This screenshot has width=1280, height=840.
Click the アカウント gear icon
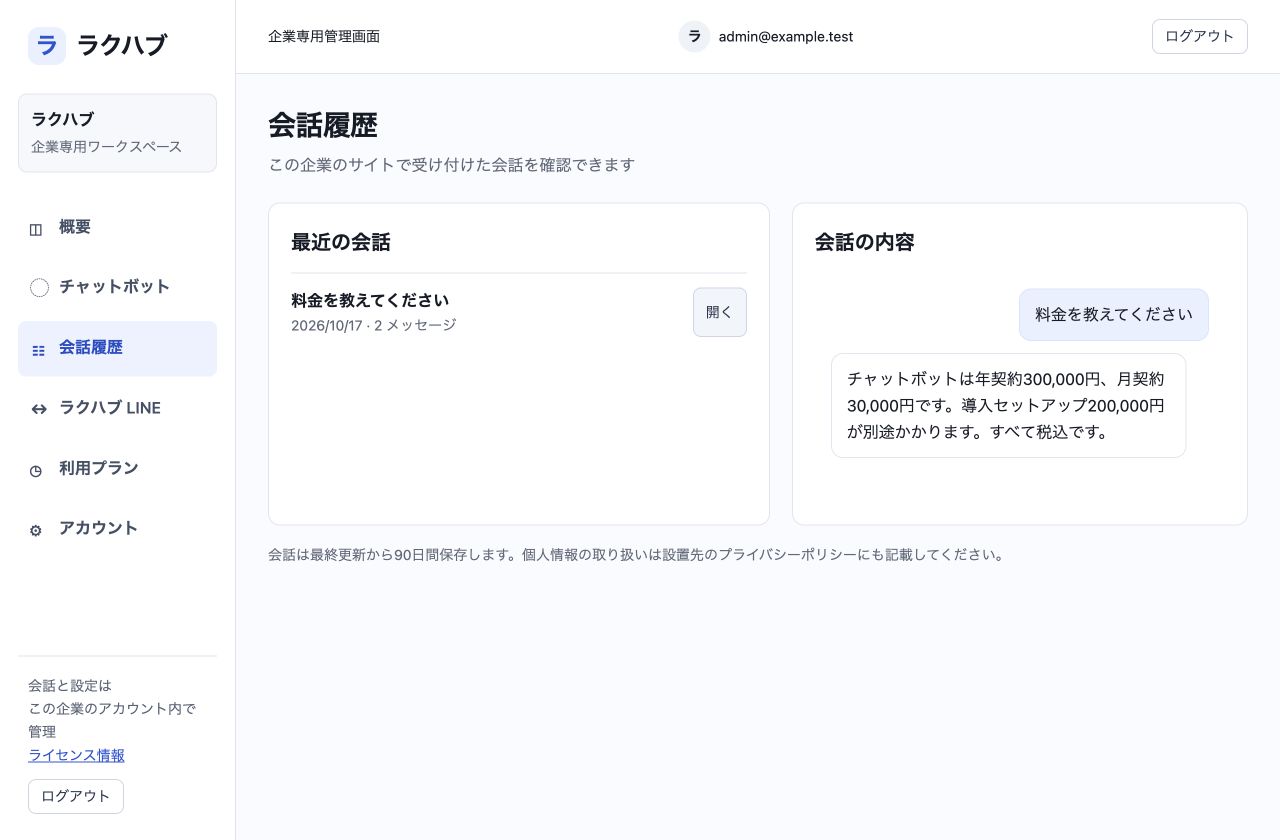pyautogui.click(x=36, y=530)
